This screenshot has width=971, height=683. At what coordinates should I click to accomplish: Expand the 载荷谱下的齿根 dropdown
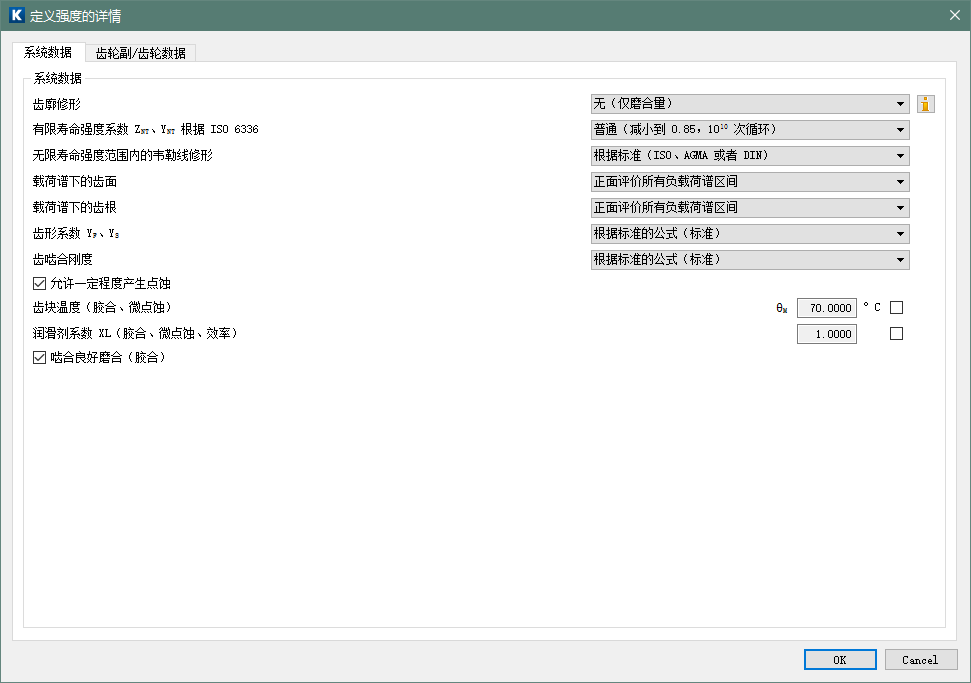[750, 208]
